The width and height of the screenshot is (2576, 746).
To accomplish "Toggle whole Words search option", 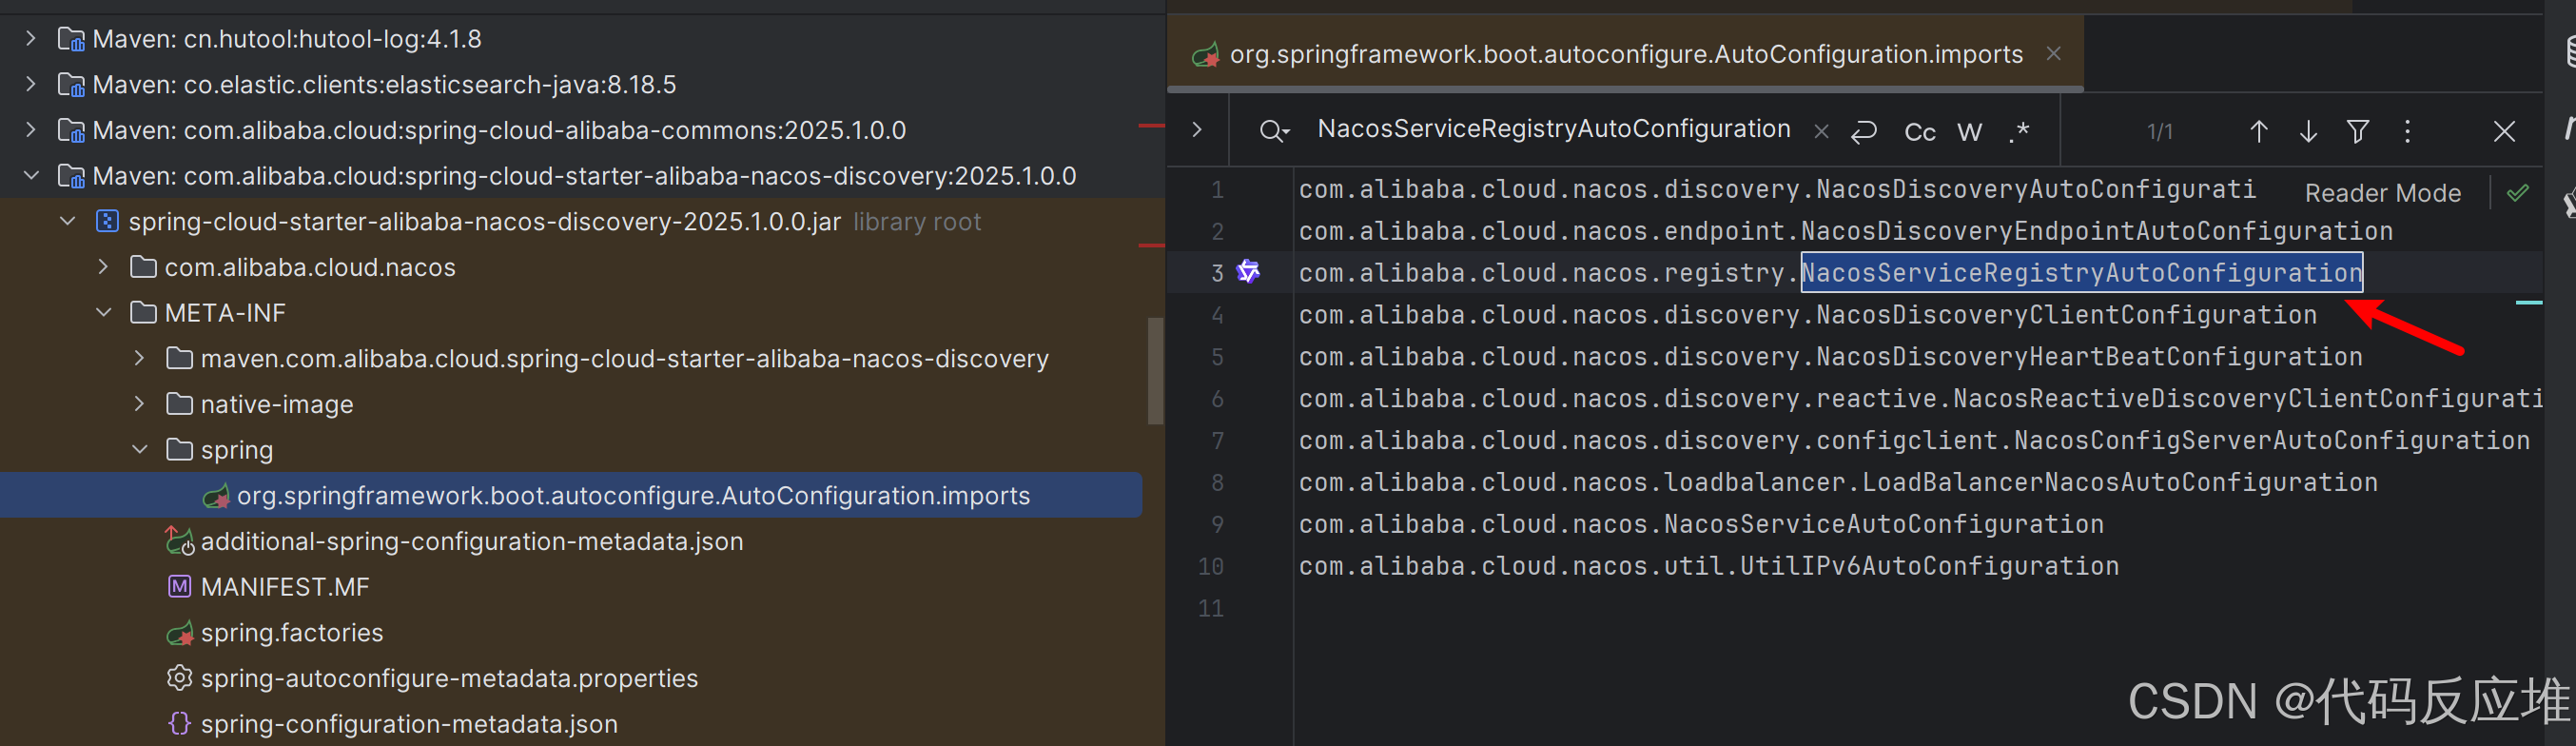I will [x=1969, y=132].
